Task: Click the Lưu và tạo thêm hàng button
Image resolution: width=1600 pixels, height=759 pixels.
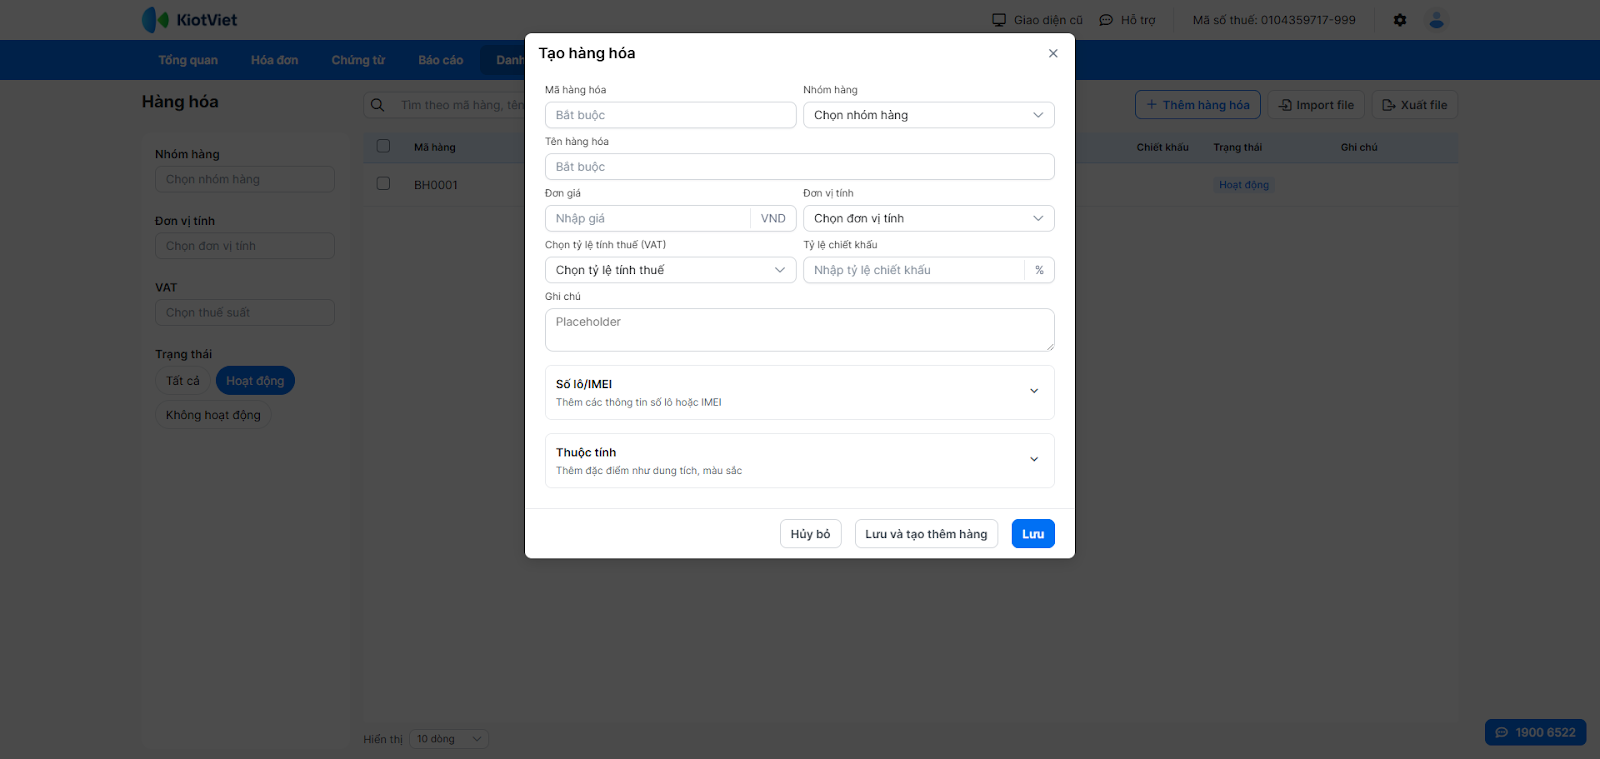Action: coord(926,534)
